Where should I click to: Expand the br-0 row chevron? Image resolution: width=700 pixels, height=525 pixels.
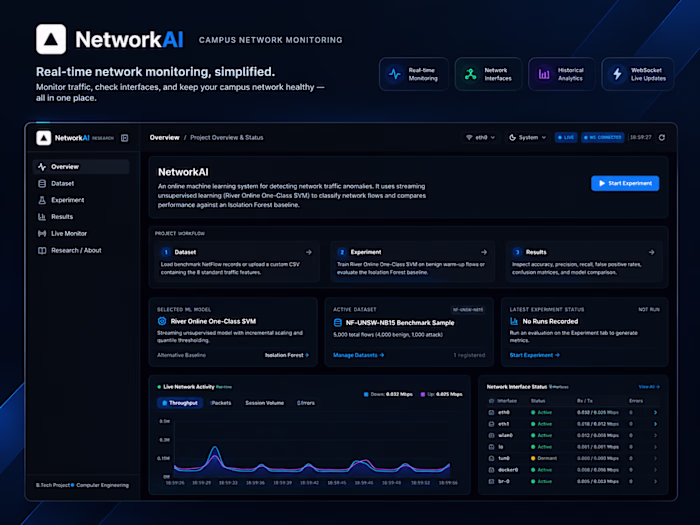point(655,481)
